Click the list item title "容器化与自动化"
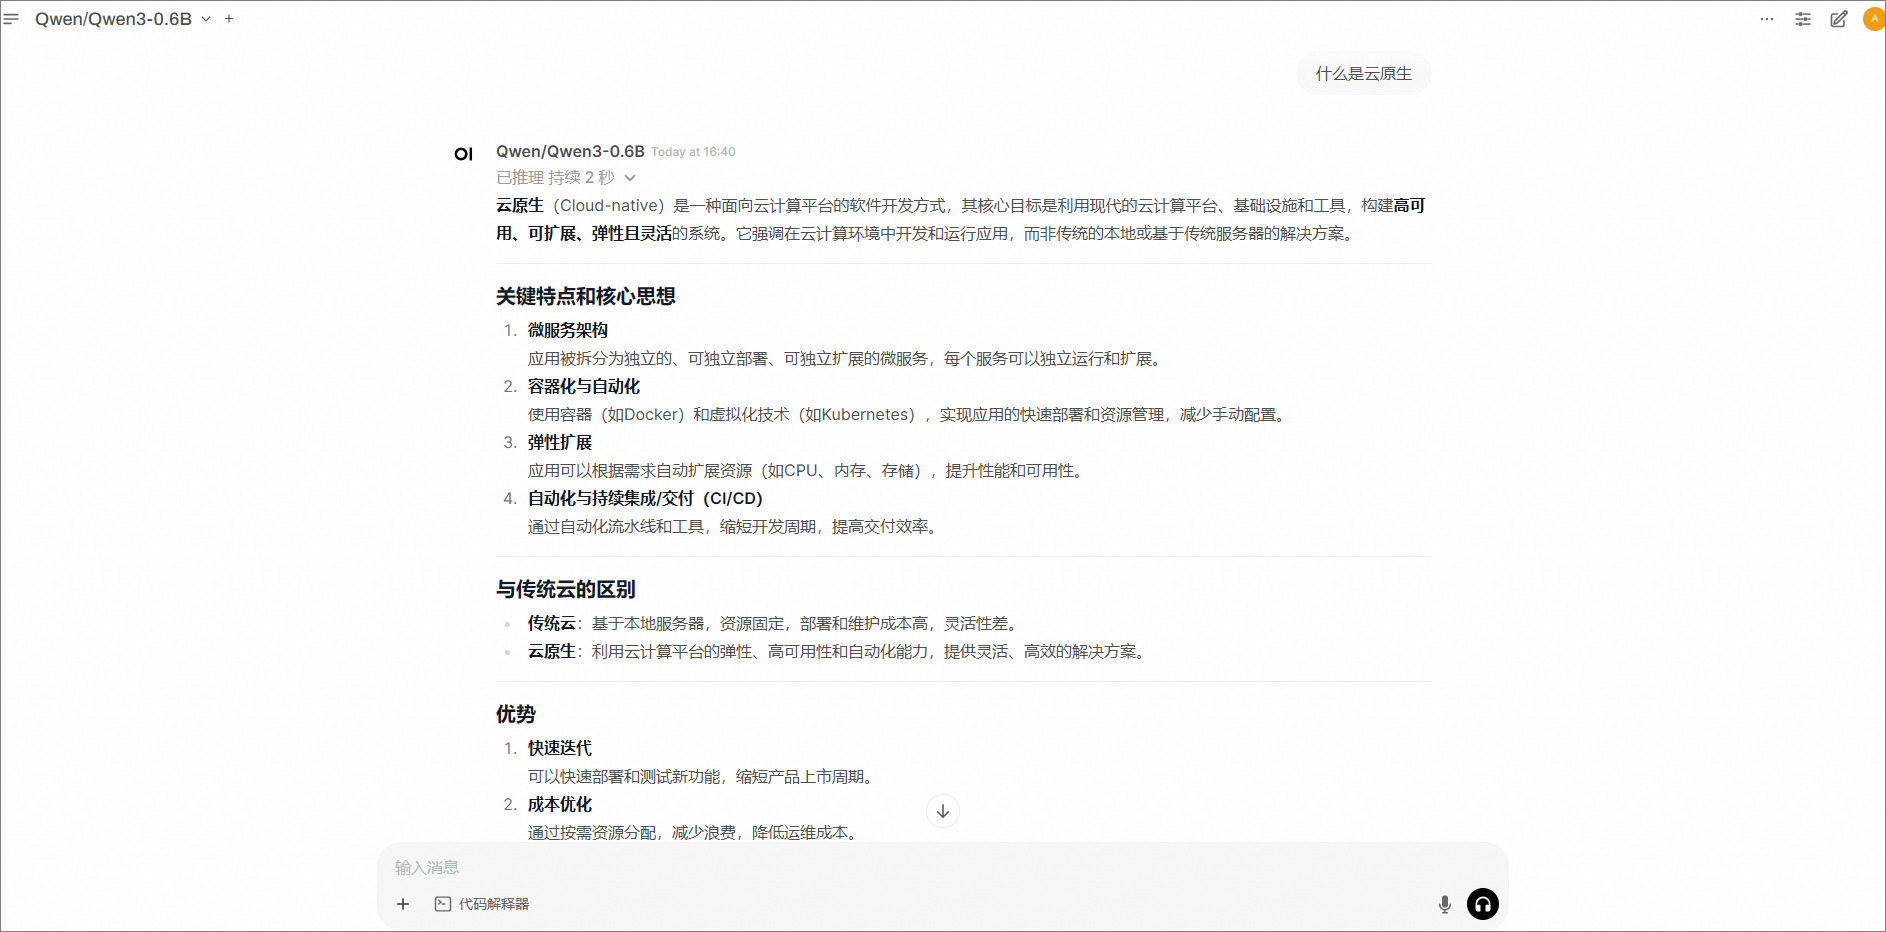This screenshot has height=932, width=1886. pyautogui.click(x=584, y=386)
